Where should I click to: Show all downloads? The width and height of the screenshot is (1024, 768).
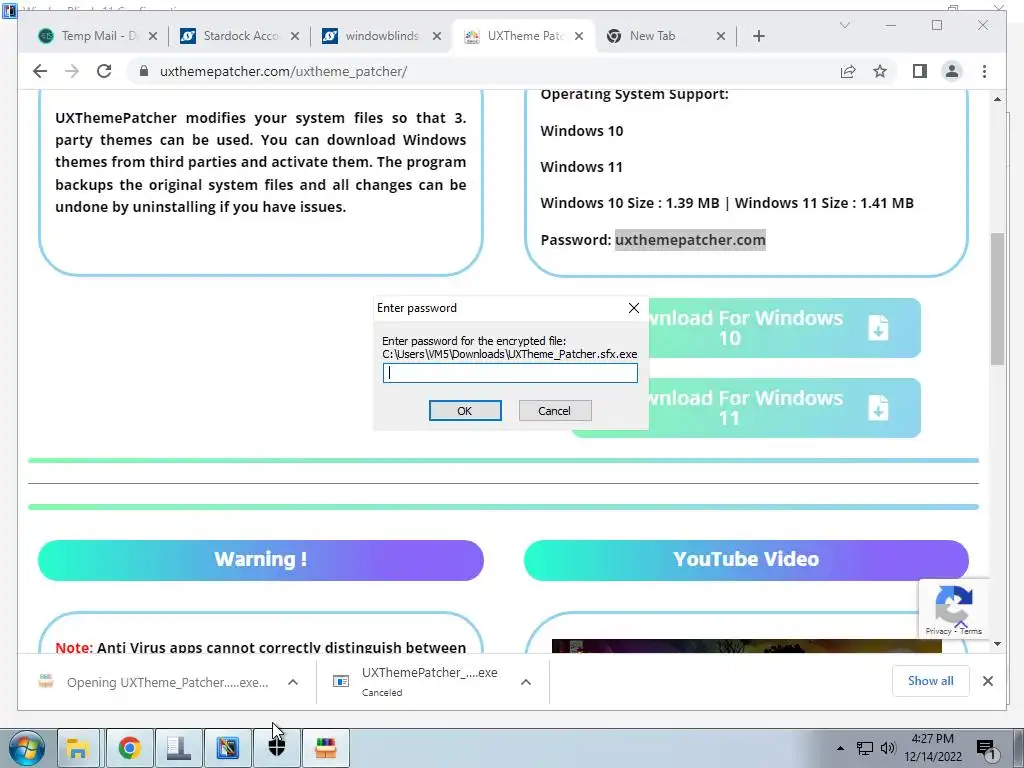coord(931,681)
